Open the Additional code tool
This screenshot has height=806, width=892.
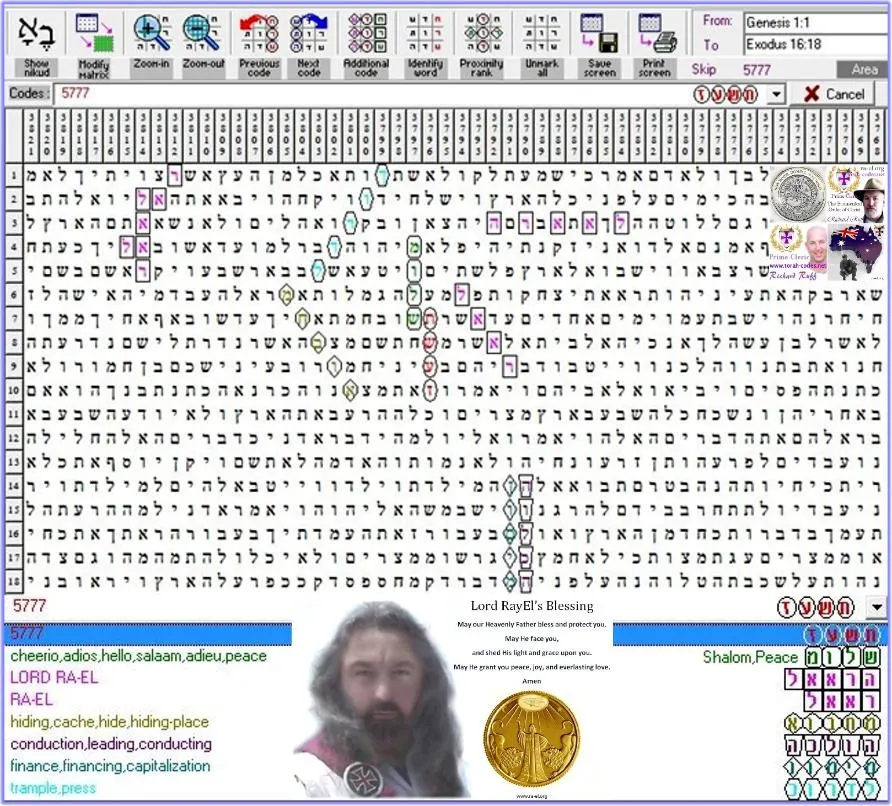(366, 34)
